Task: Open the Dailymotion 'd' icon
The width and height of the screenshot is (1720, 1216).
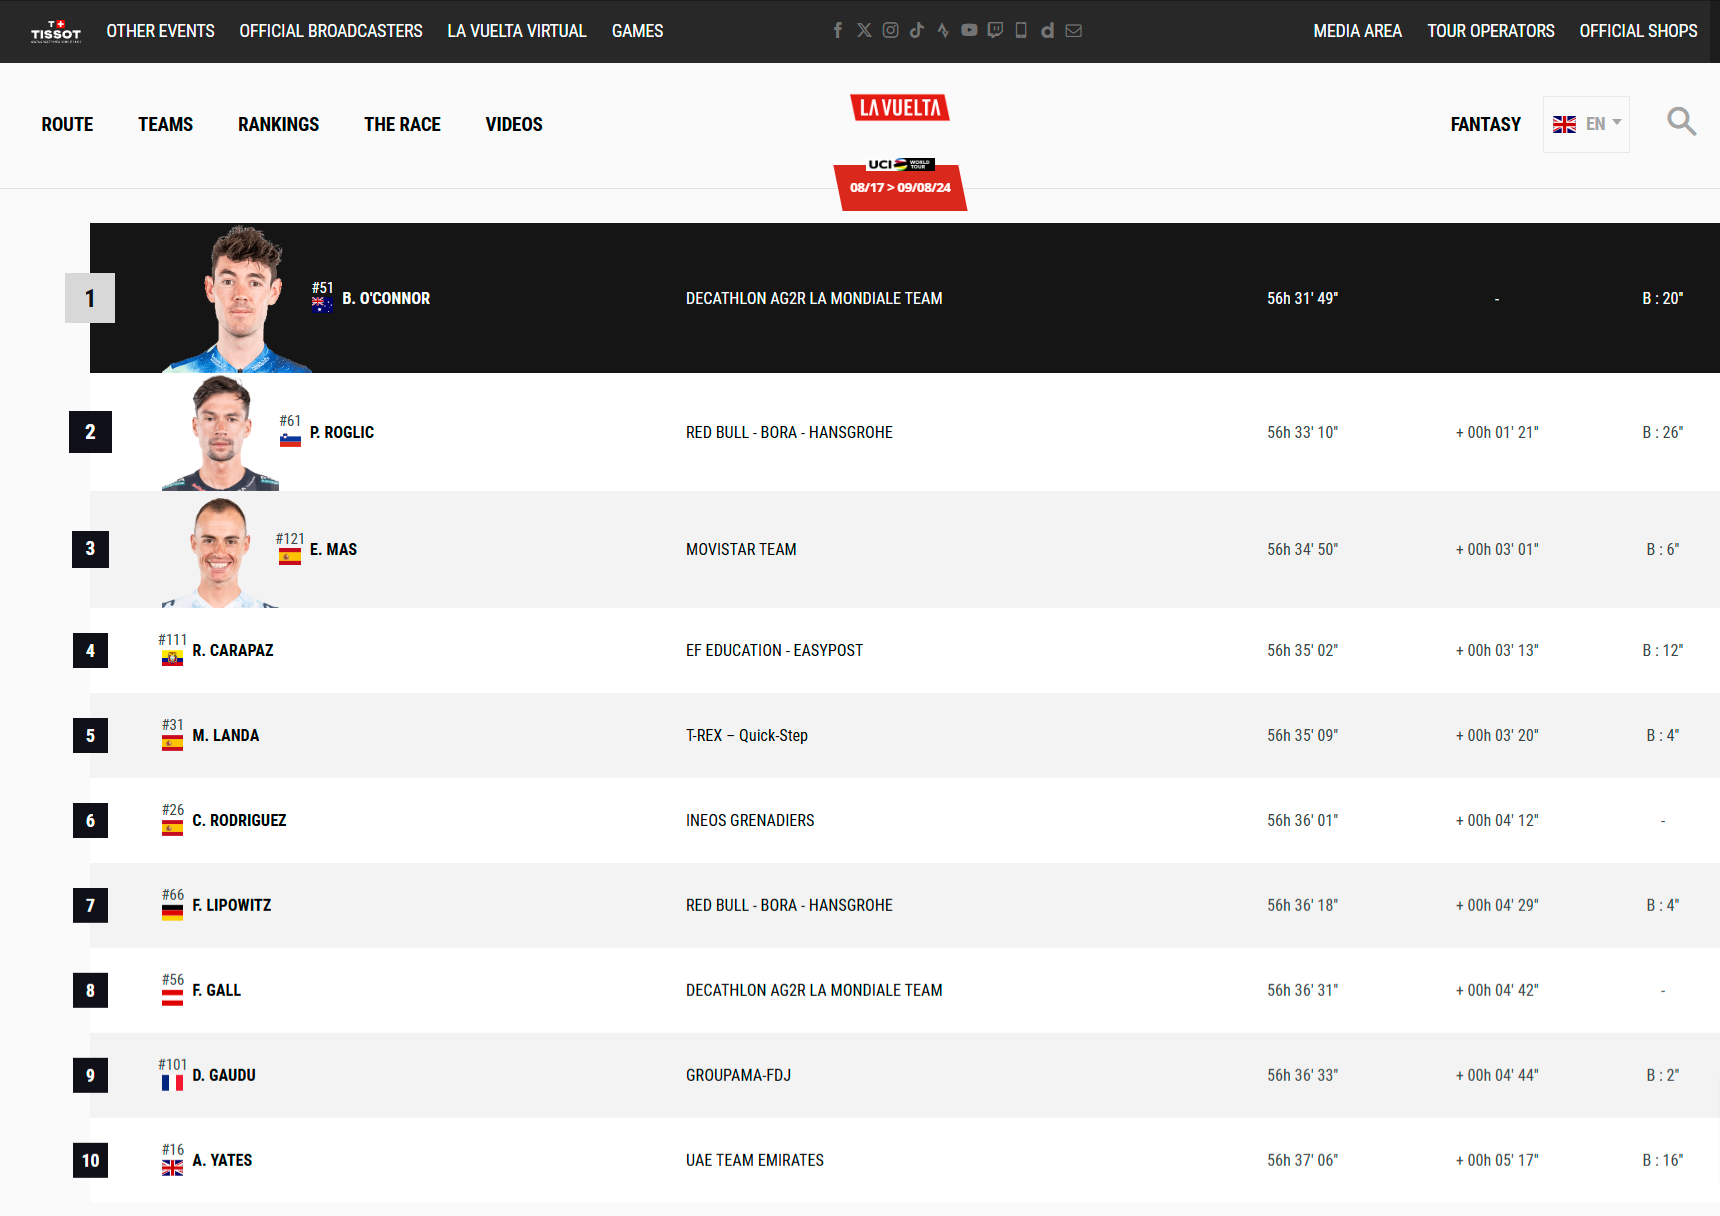Action: point(1047,30)
